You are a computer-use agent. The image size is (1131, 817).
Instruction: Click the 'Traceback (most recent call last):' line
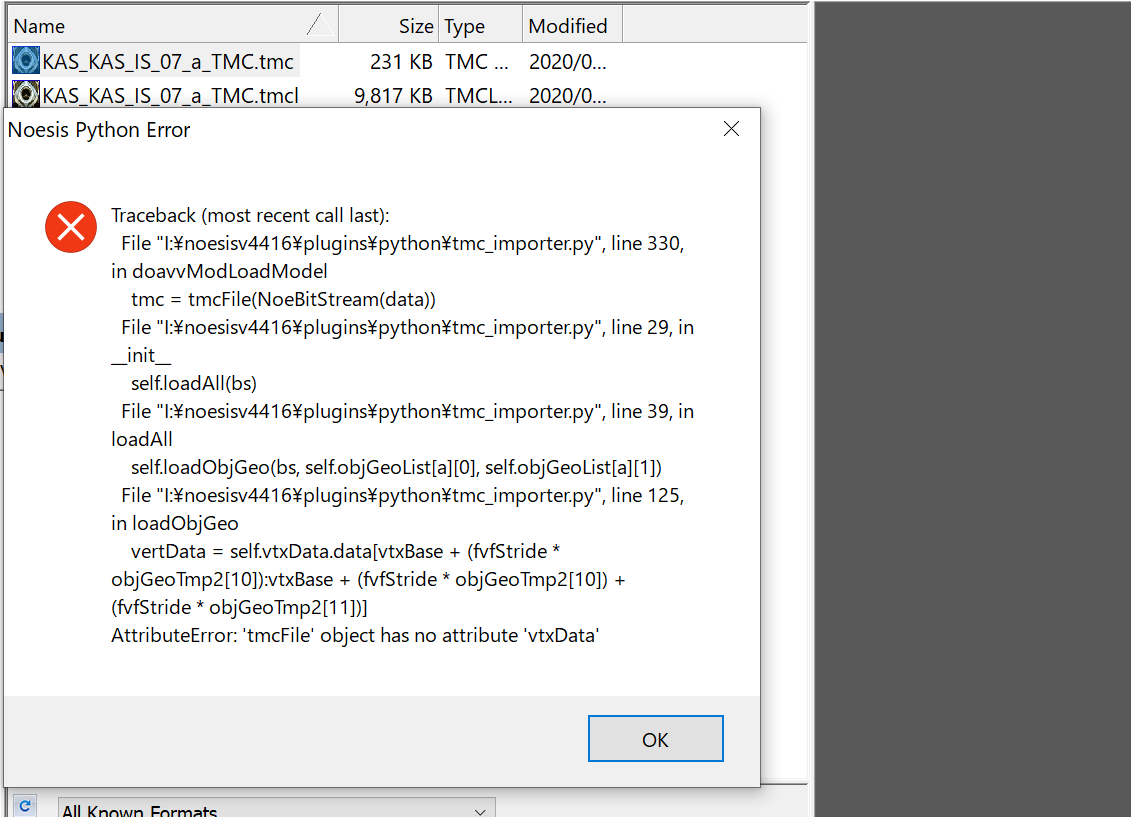tap(250, 216)
